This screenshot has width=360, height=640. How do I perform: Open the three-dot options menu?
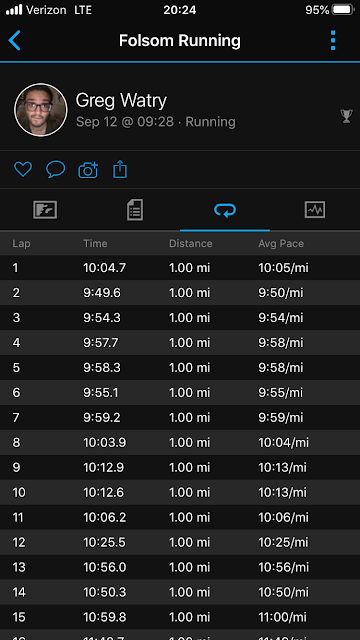(333, 40)
